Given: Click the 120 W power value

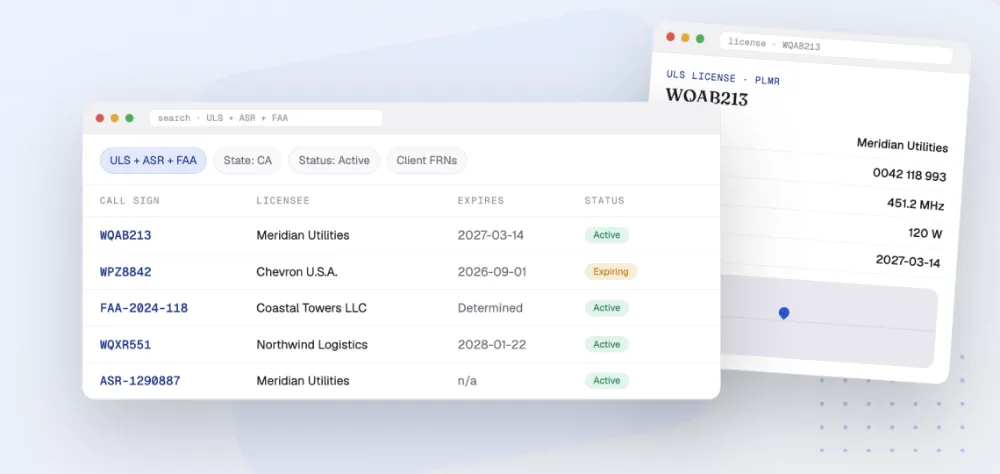Looking at the screenshot, I should click(925, 233).
